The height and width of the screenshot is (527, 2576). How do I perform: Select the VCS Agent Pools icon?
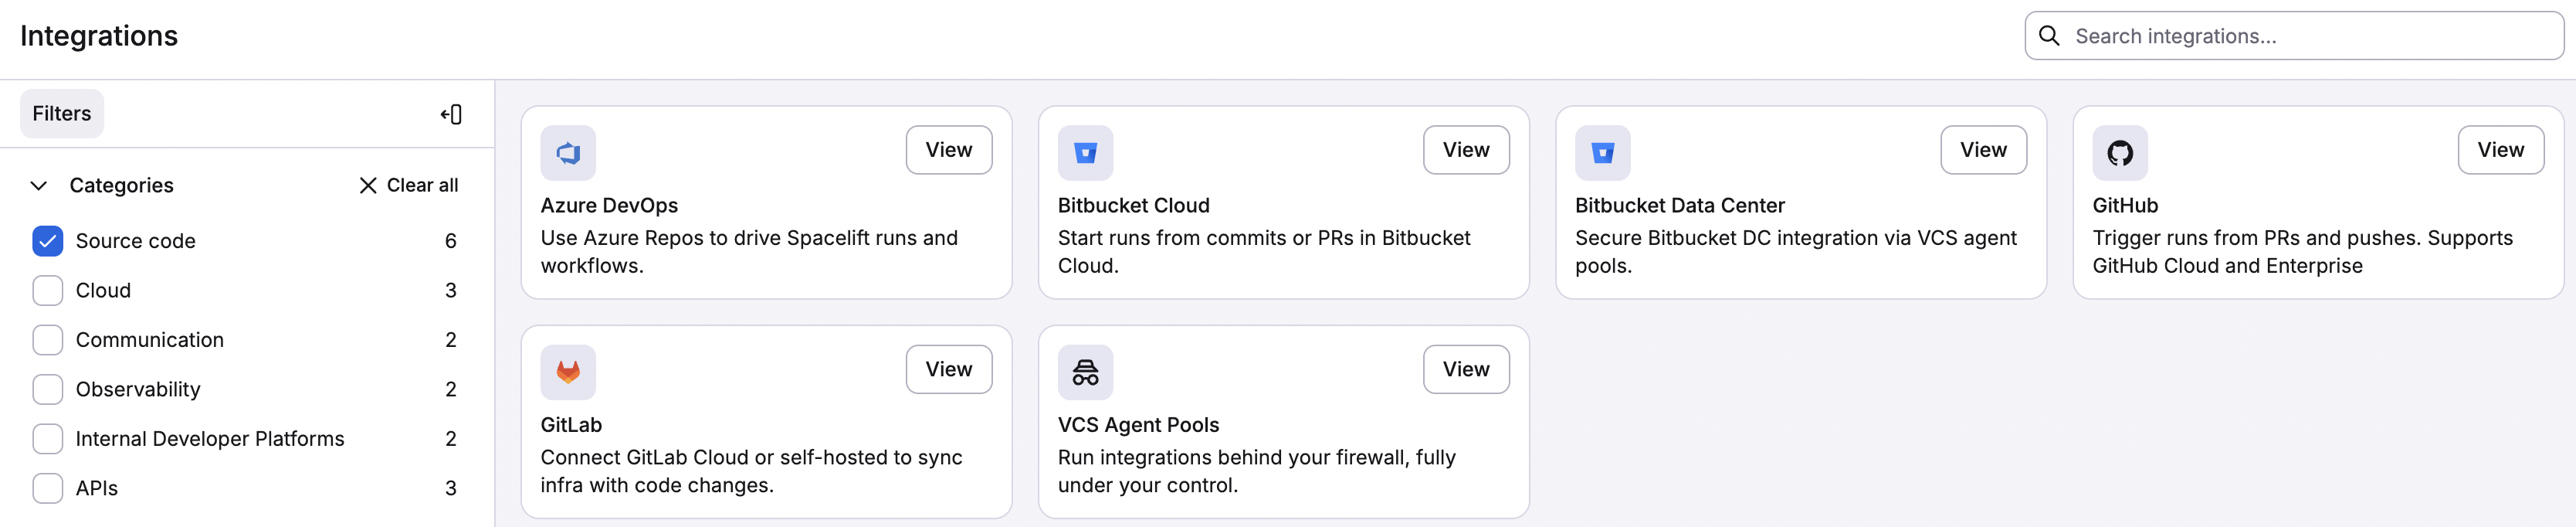pyautogui.click(x=1086, y=371)
